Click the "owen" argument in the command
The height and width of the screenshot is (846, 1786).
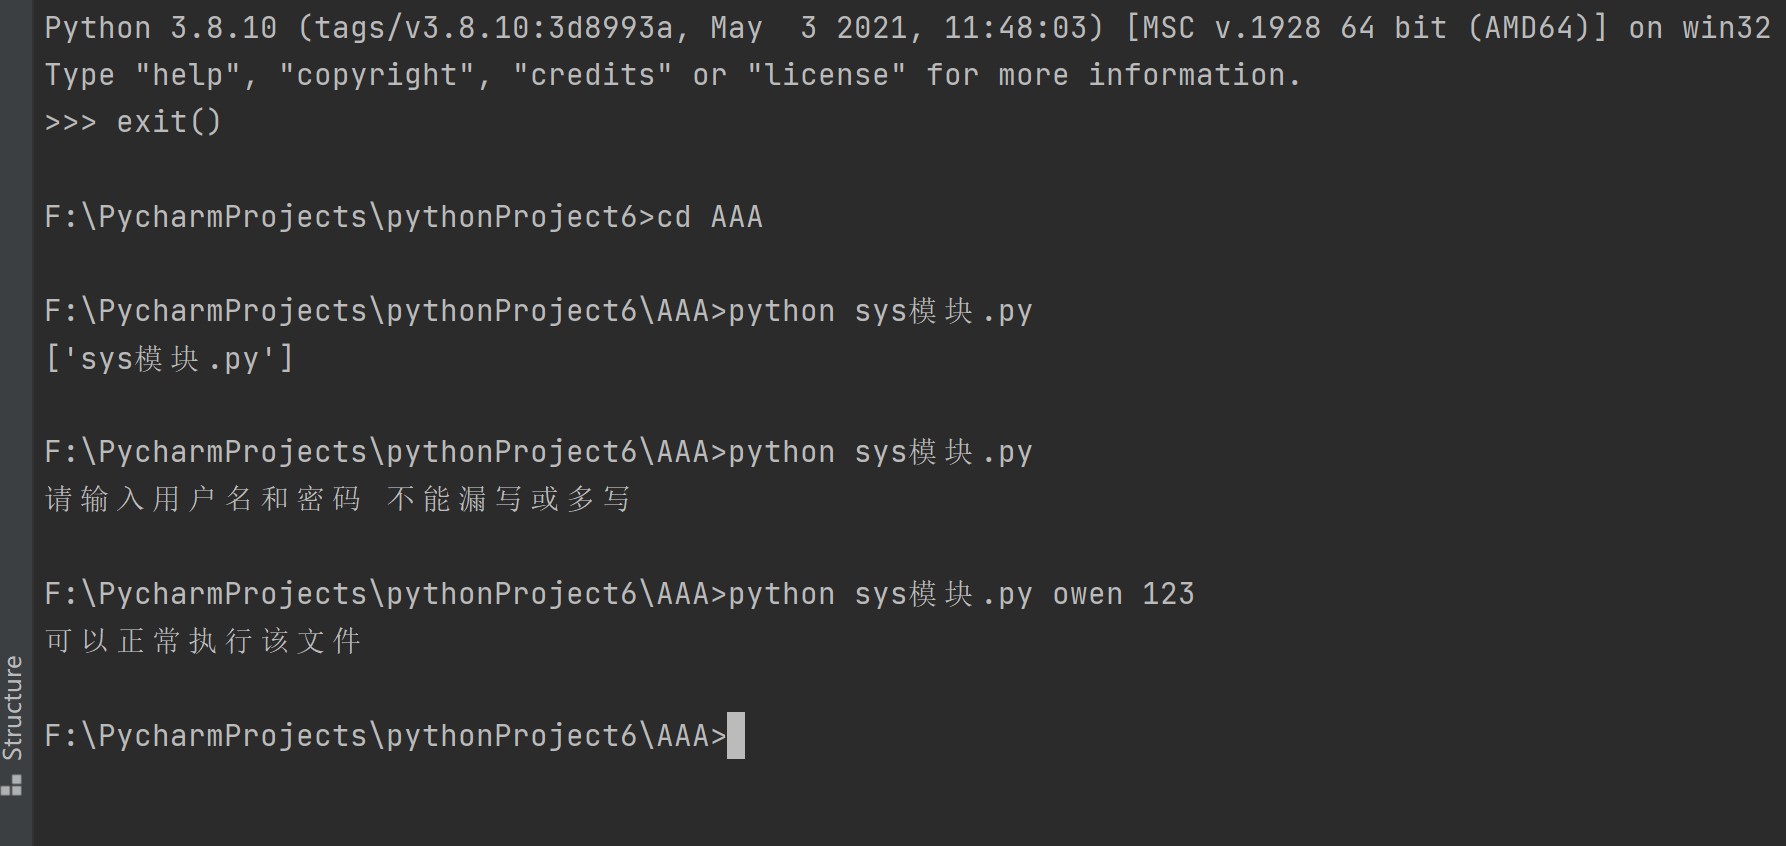[1087, 594]
